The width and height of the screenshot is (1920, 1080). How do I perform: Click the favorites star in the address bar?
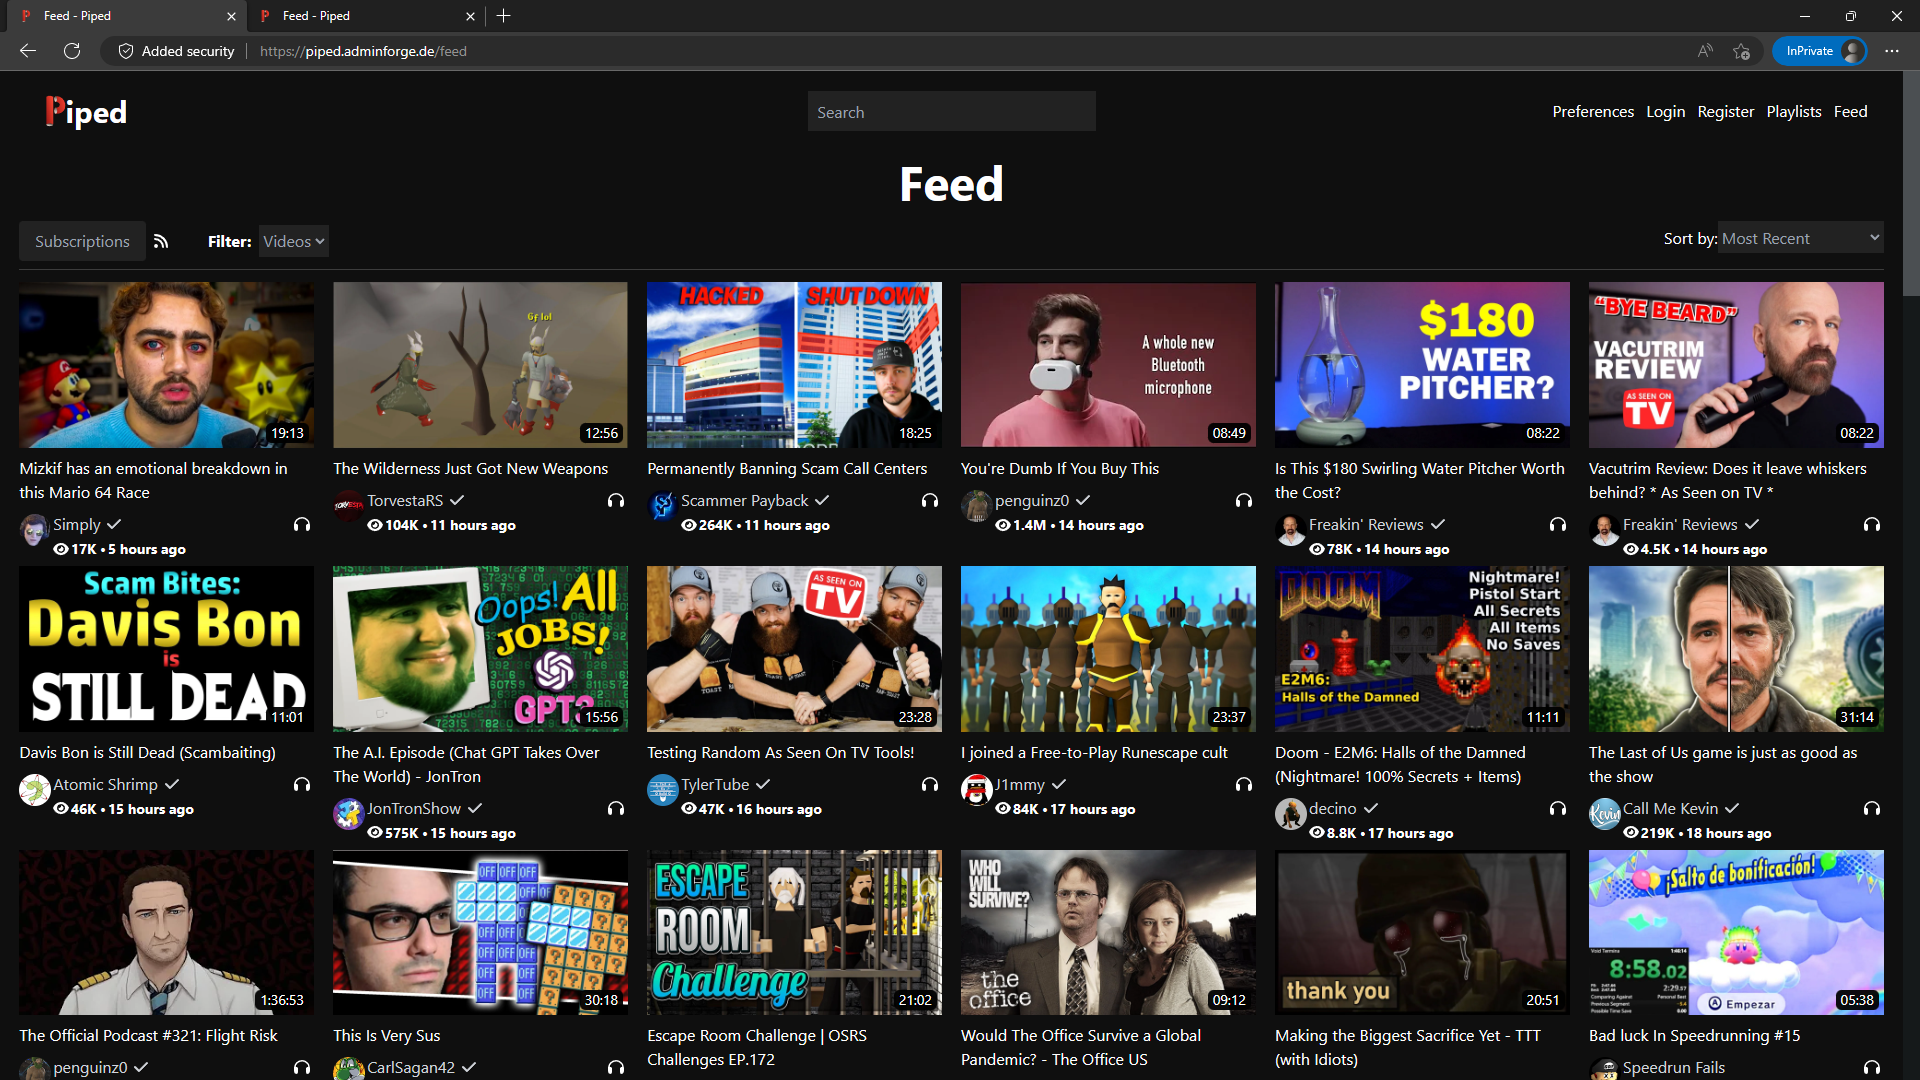click(x=1741, y=51)
